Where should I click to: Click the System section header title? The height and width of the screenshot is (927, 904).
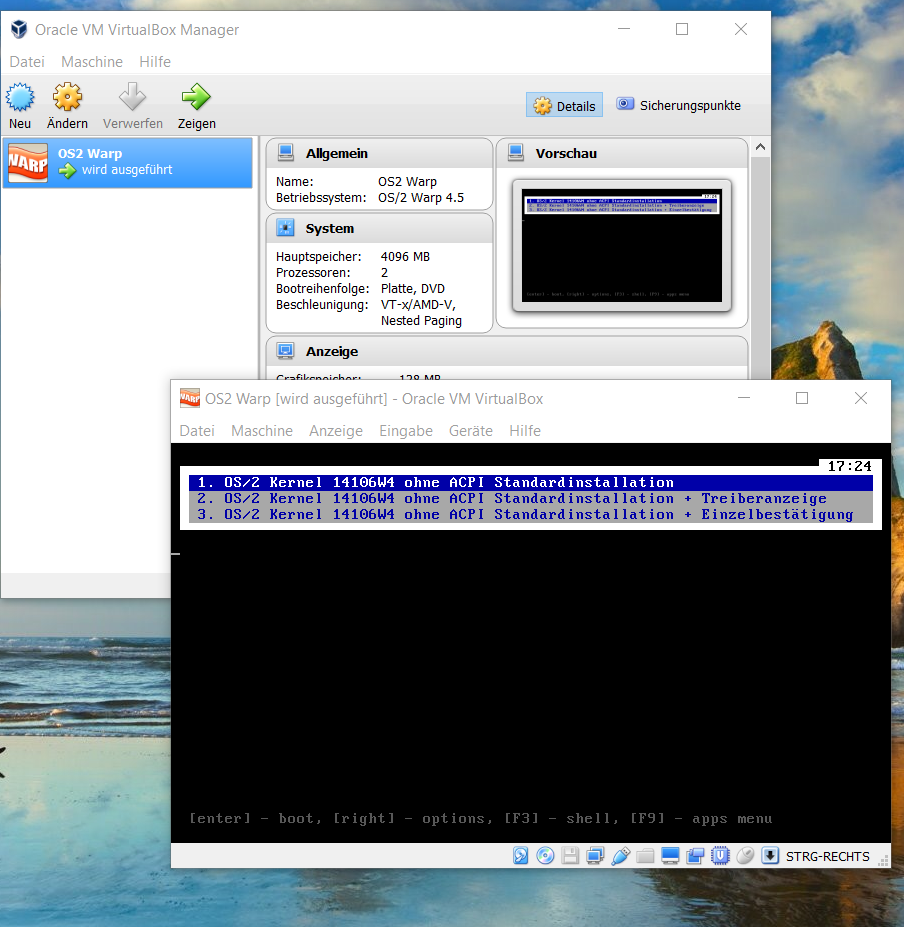tap(330, 228)
